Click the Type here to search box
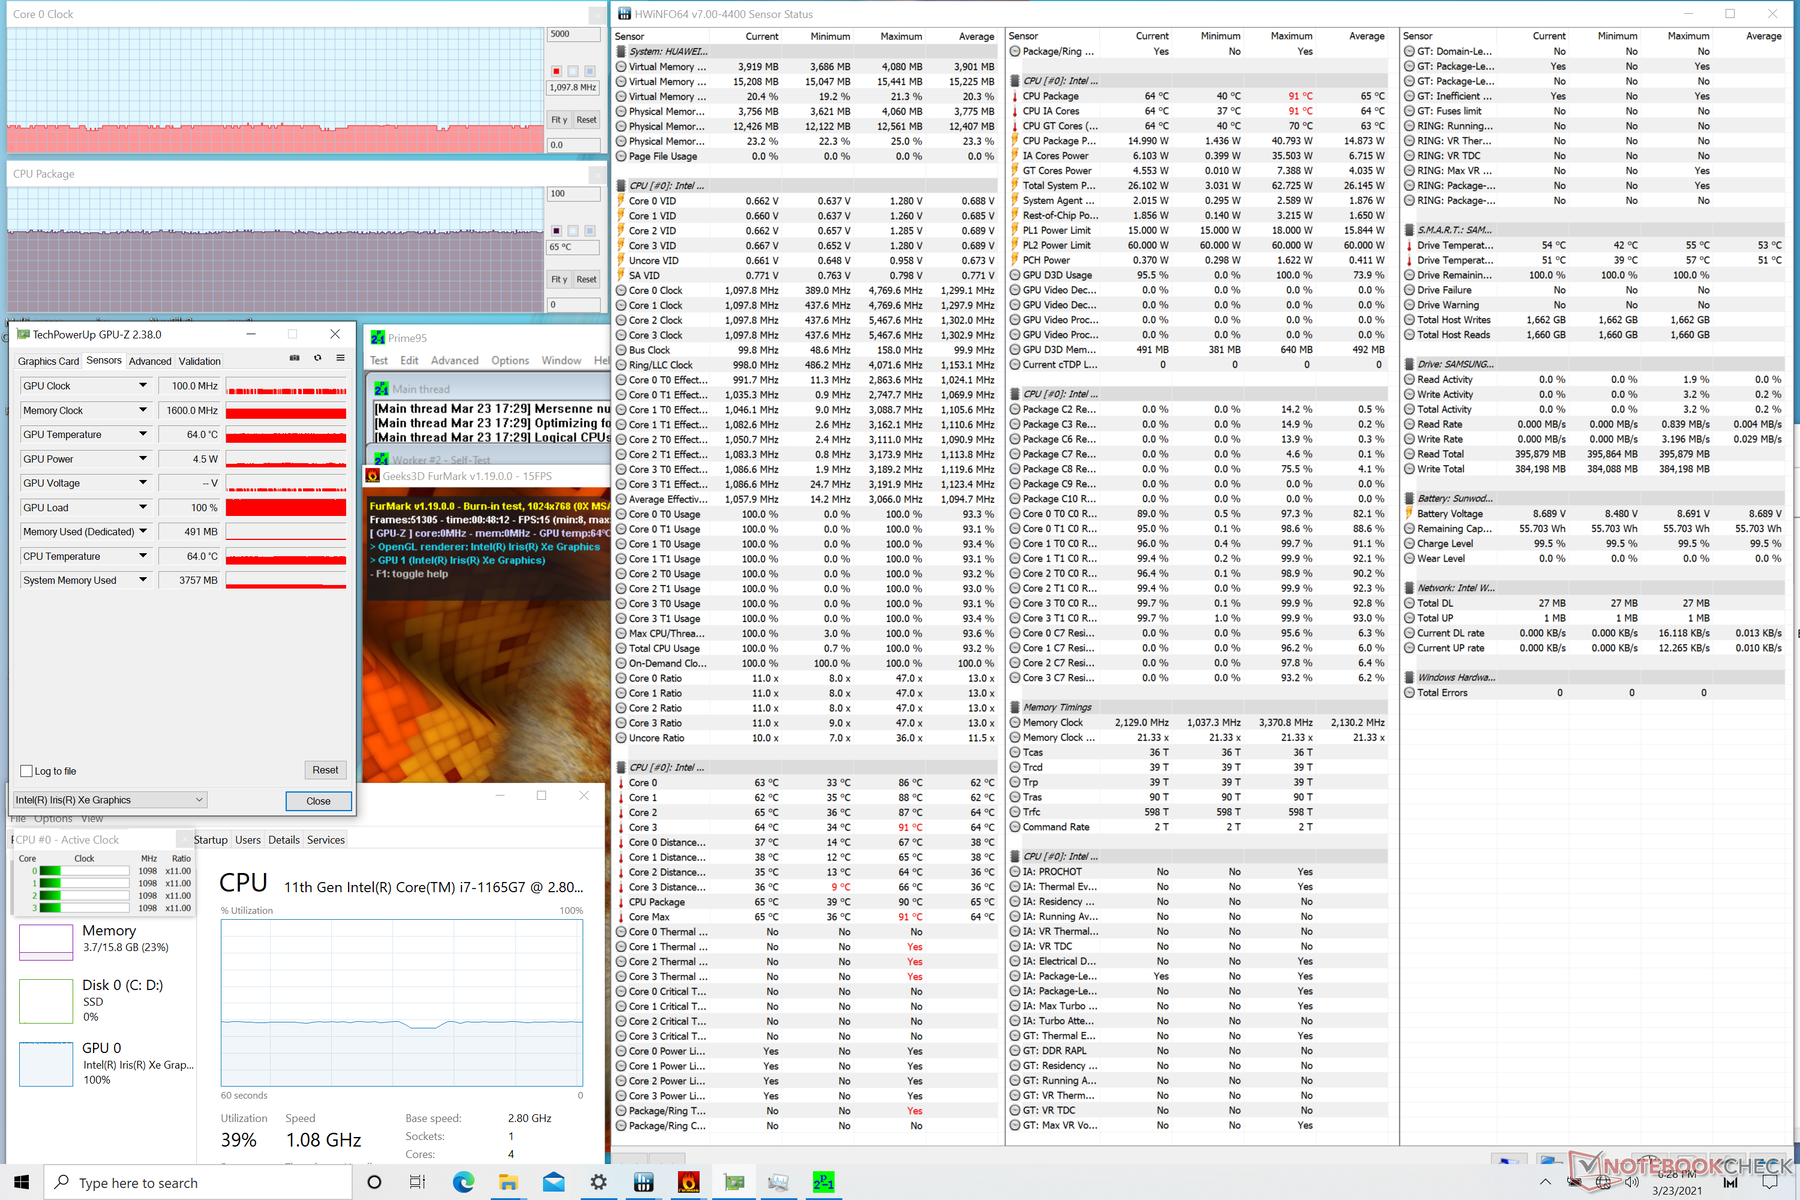 click(x=200, y=1183)
